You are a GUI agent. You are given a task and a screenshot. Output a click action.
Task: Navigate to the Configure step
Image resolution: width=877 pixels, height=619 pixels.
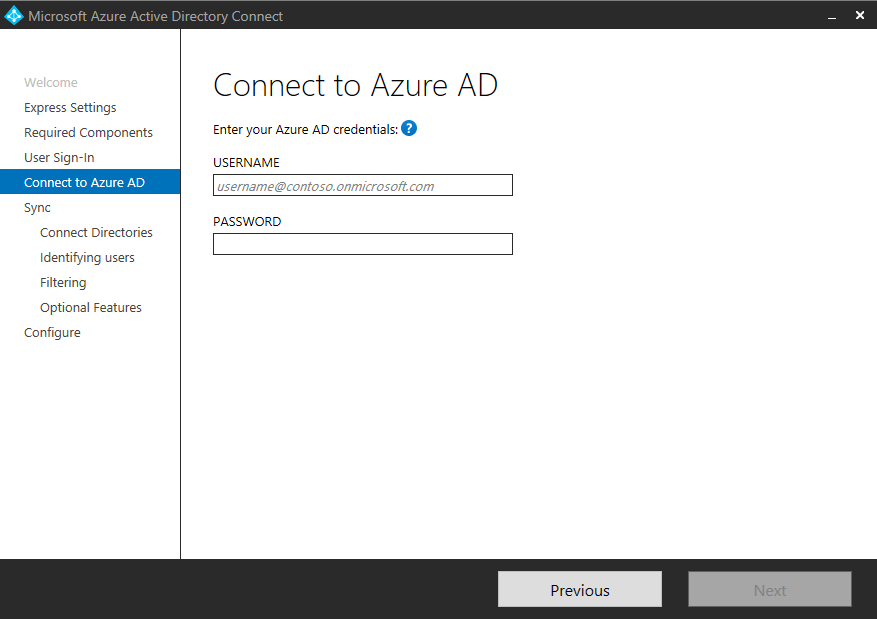pyautogui.click(x=52, y=333)
